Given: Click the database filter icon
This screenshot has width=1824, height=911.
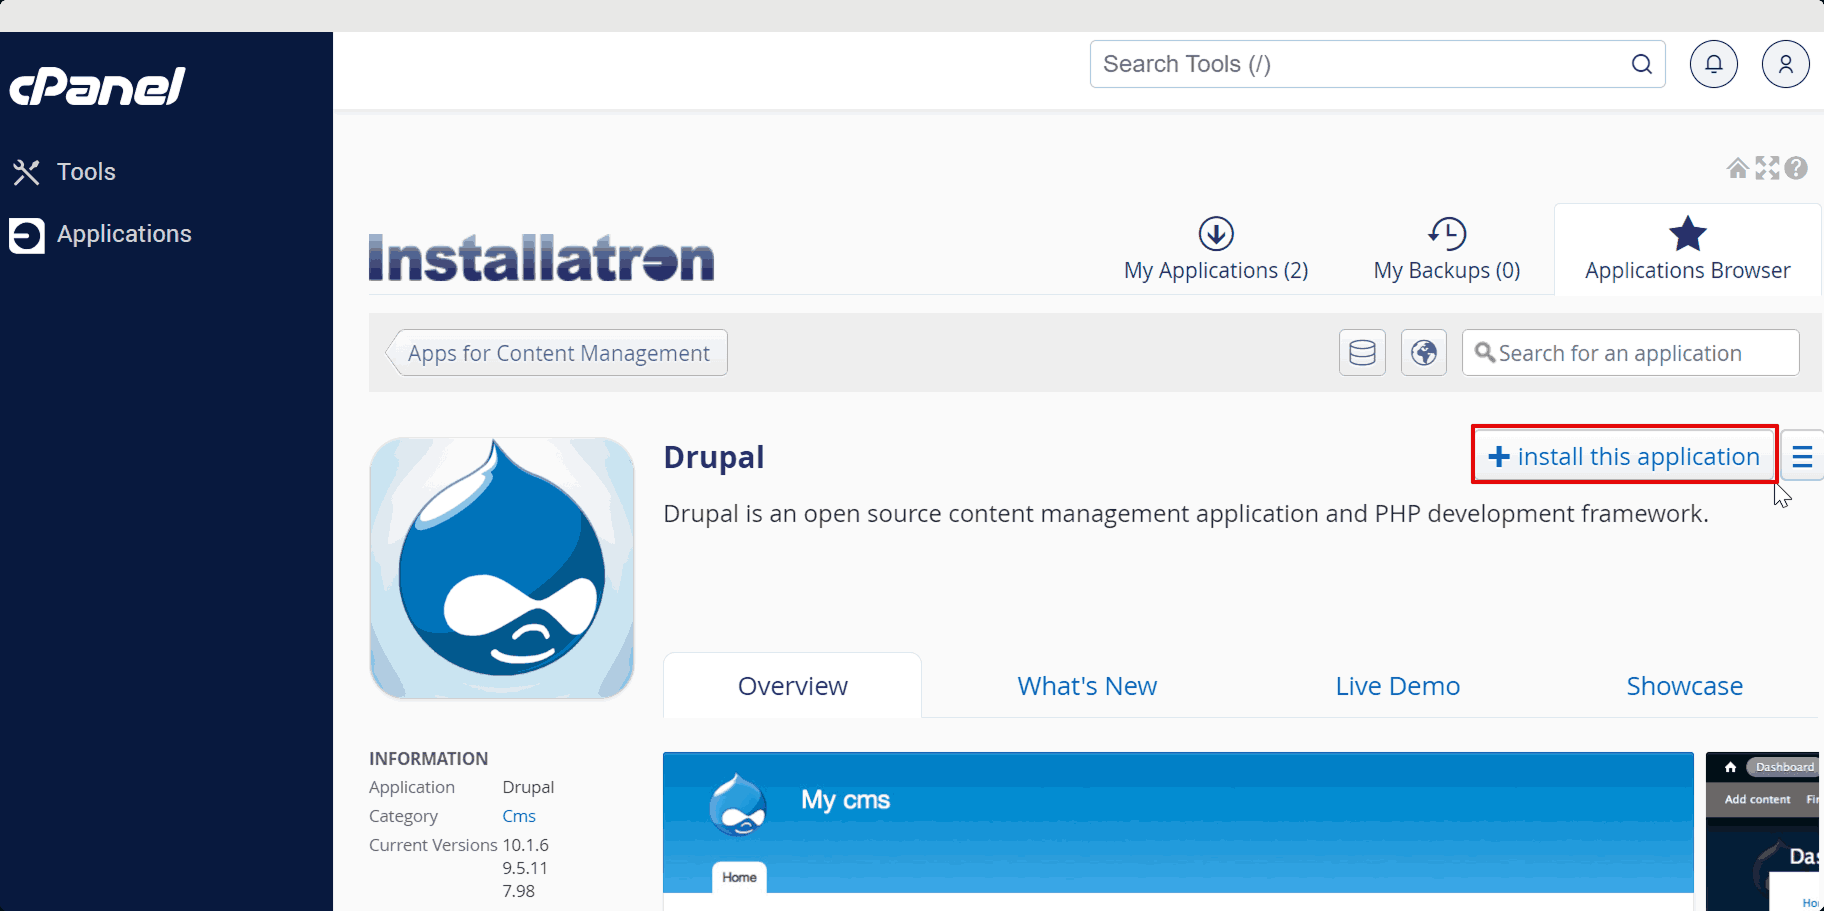Looking at the screenshot, I should pos(1361,352).
